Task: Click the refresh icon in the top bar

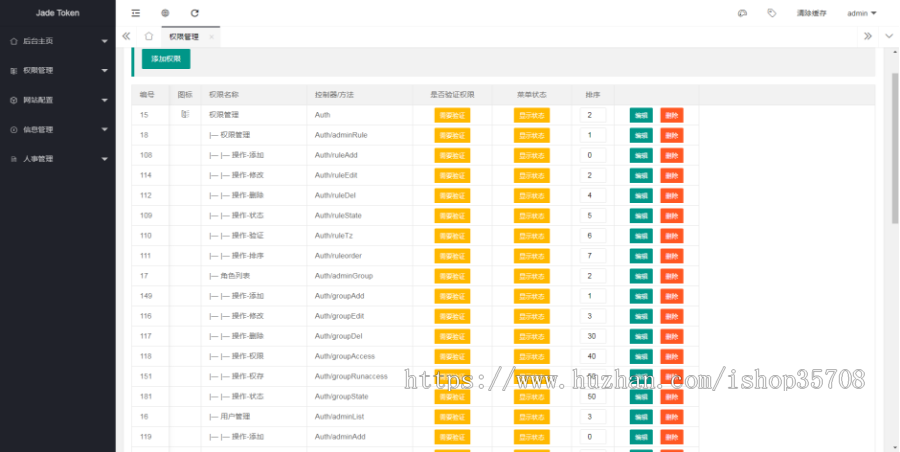Action: pos(194,13)
